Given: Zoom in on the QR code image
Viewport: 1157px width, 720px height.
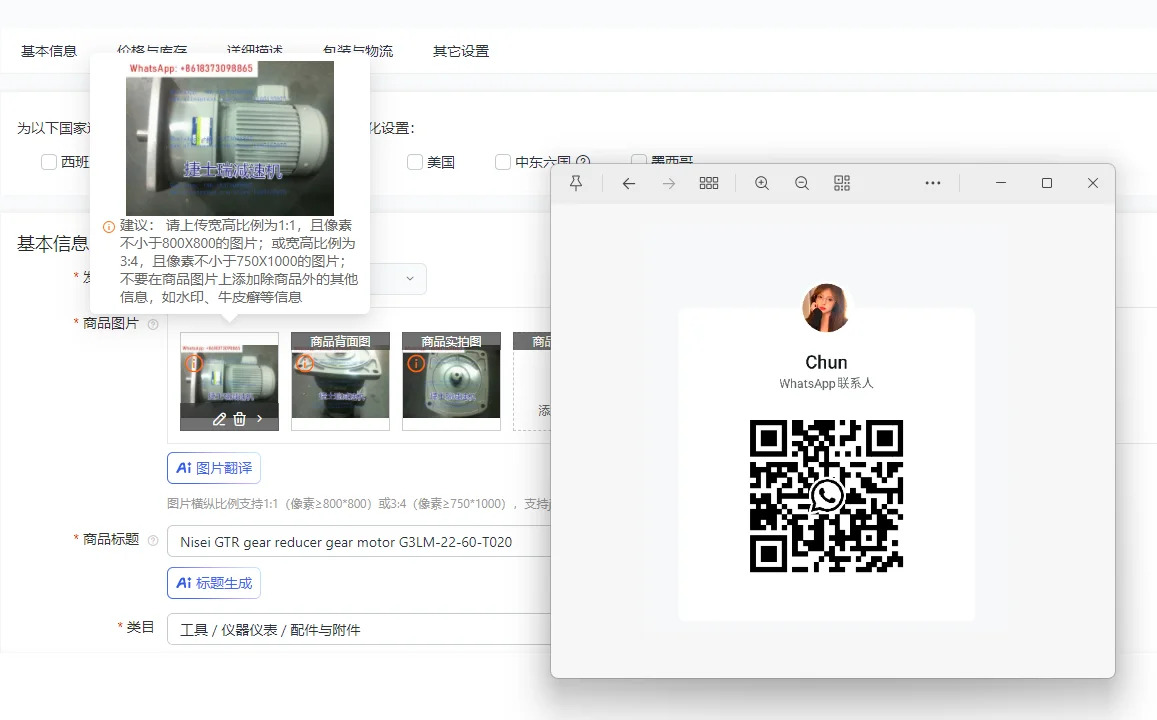Looking at the screenshot, I should [762, 183].
